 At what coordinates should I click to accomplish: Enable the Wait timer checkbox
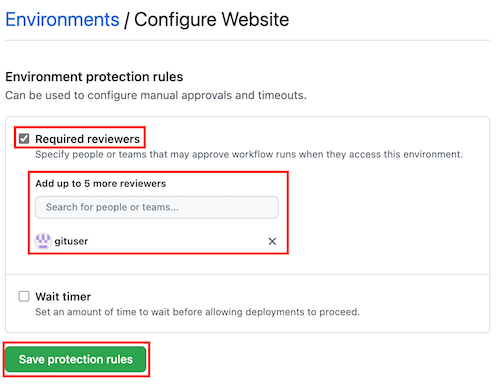click(24, 296)
